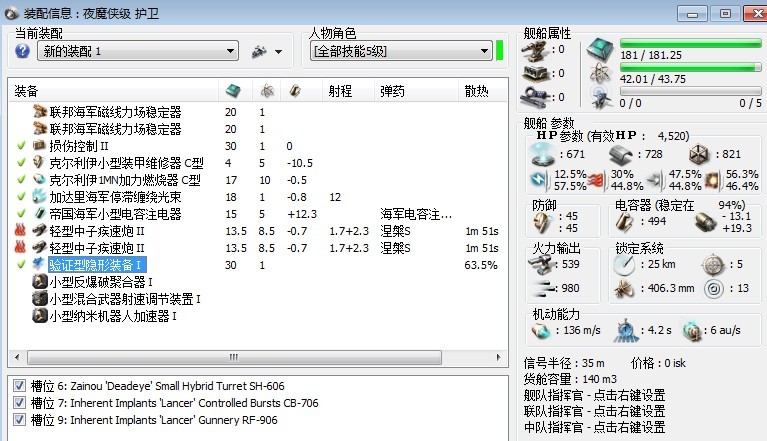Viewport: 767px width, 441px height.
Task: Click 联队指挥官 - 点击右键设置
Action: tap(594, 411)
